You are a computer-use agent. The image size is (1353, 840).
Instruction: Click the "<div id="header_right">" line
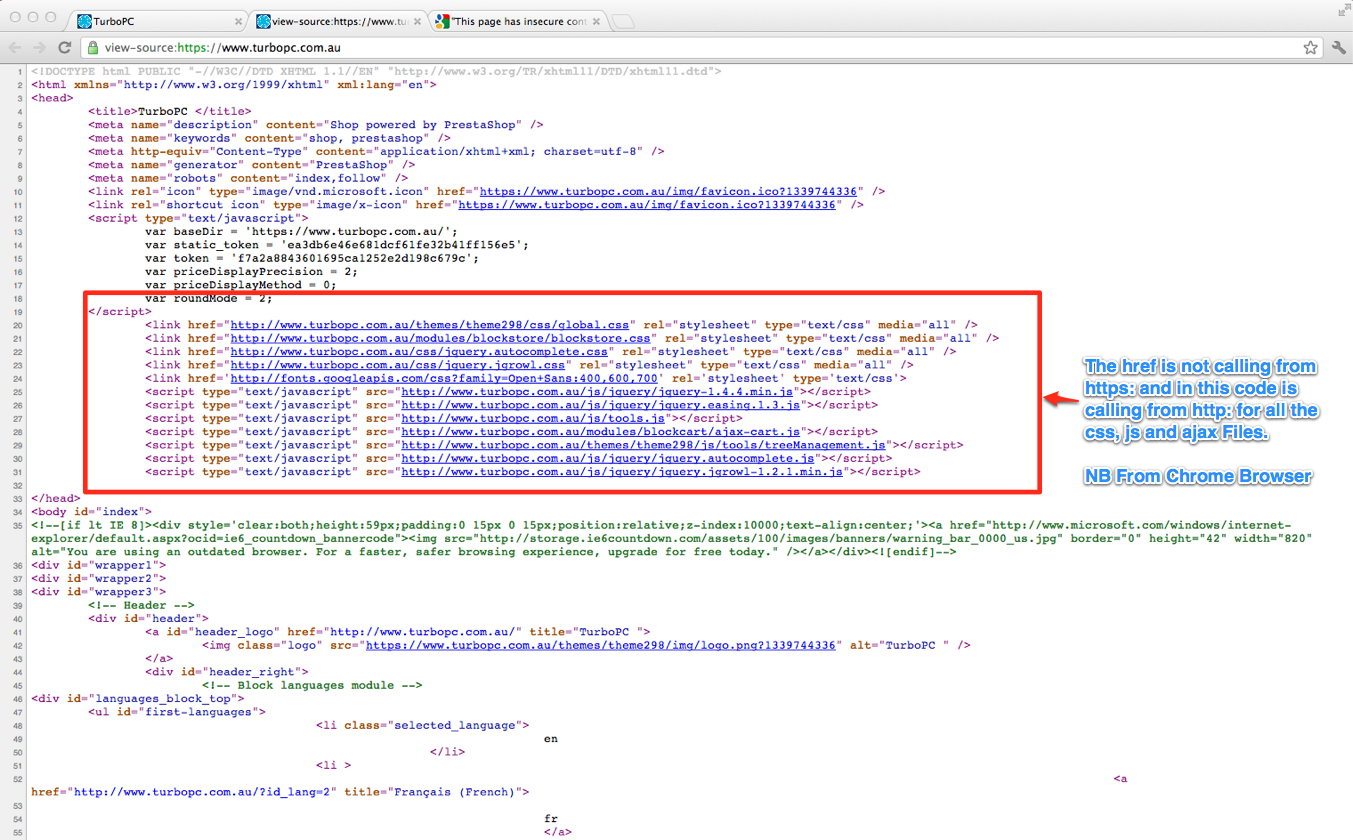click(227, 673)
